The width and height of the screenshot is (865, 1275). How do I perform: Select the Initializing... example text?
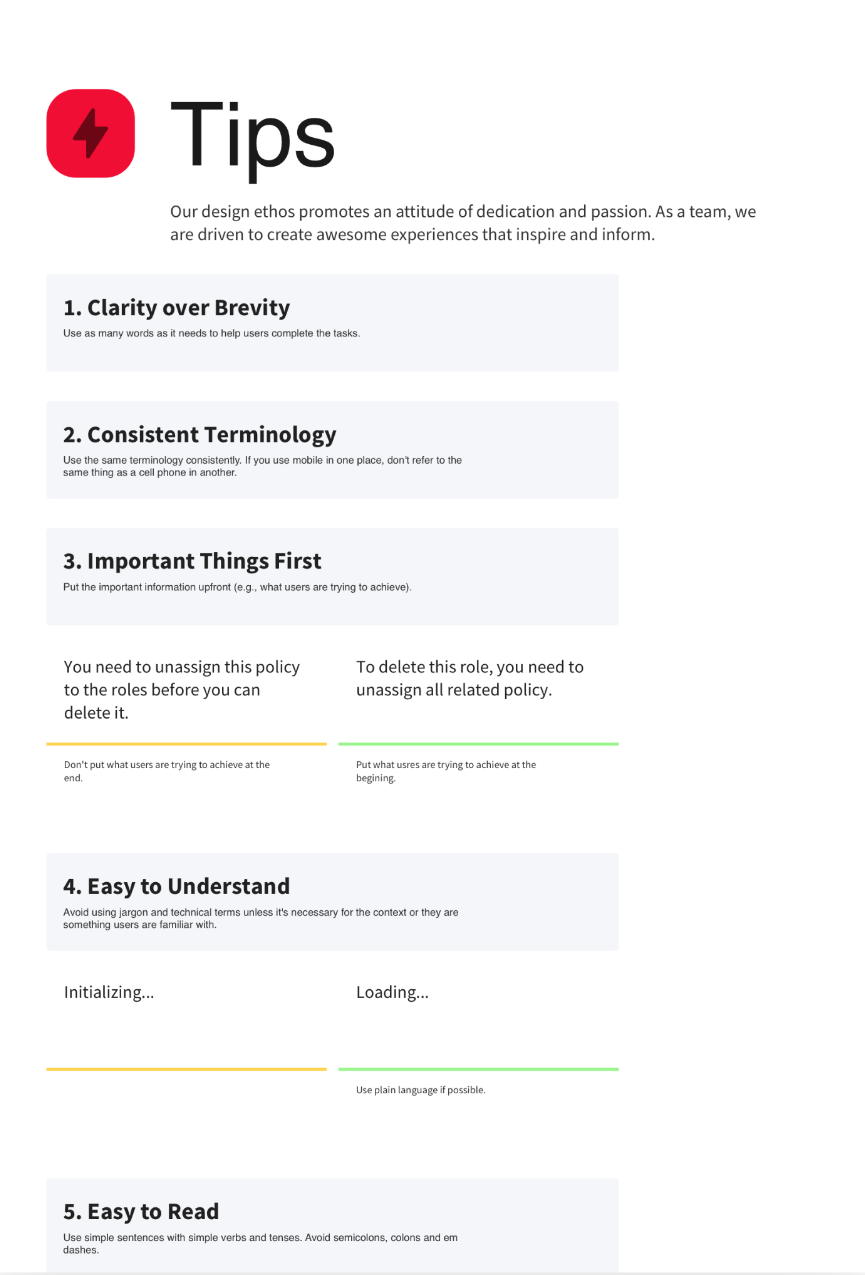coord(109,993)
